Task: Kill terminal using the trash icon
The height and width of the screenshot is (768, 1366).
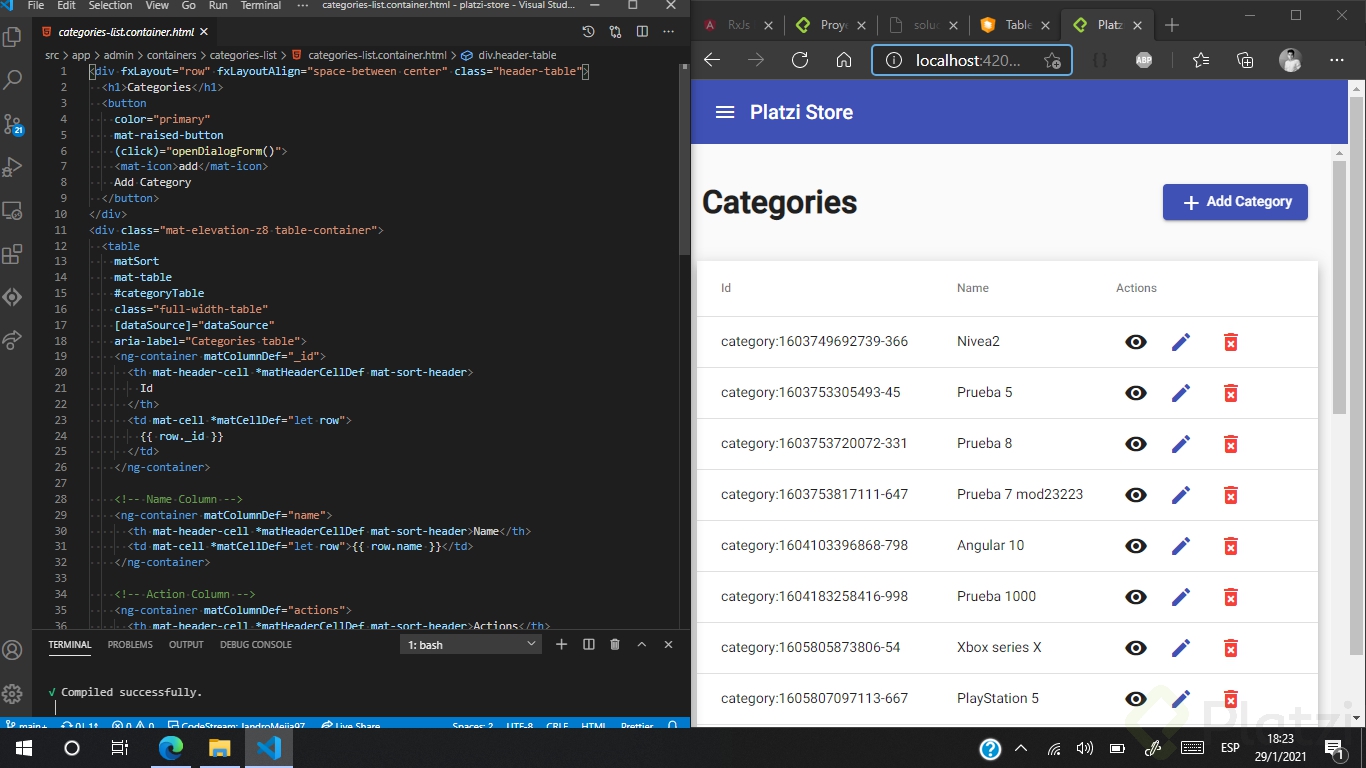Action: [615, 645]
